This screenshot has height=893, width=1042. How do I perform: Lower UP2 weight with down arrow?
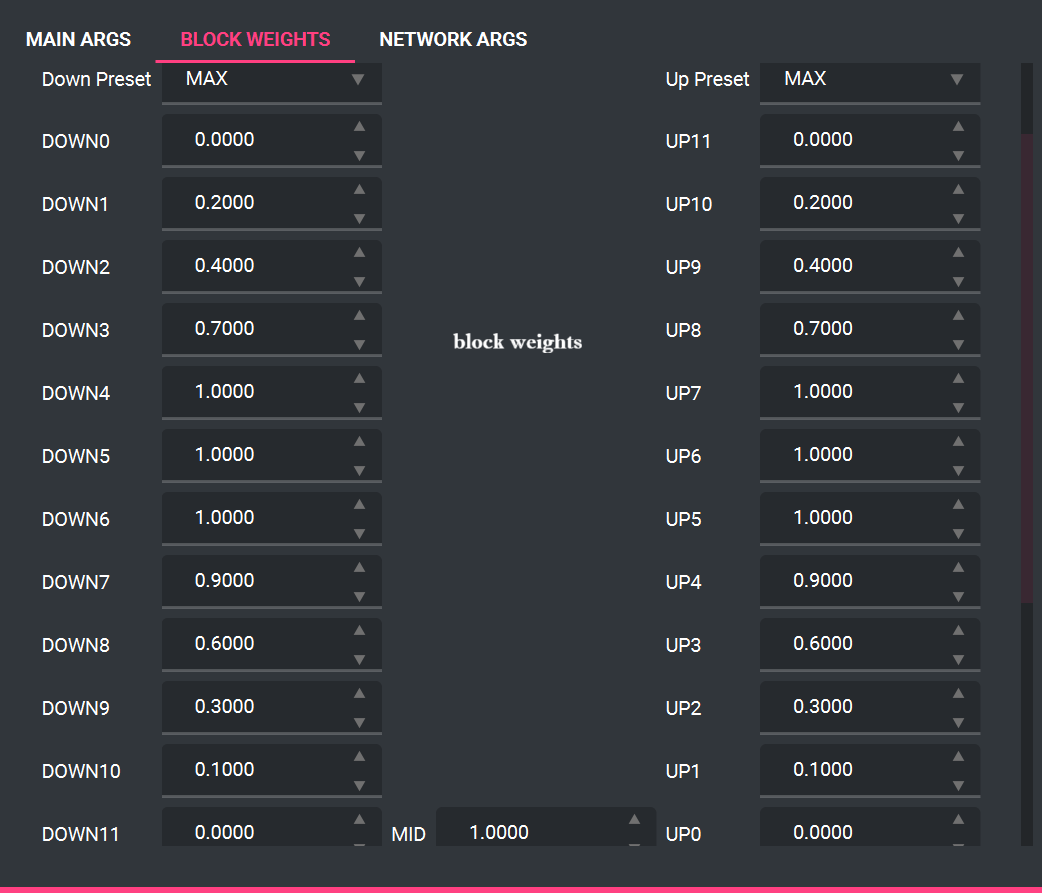tap(958, 723)
